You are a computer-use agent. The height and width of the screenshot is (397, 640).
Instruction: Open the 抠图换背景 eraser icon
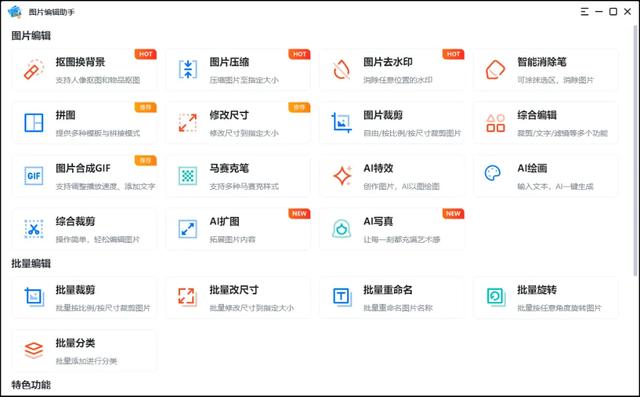tap(34, 69)
